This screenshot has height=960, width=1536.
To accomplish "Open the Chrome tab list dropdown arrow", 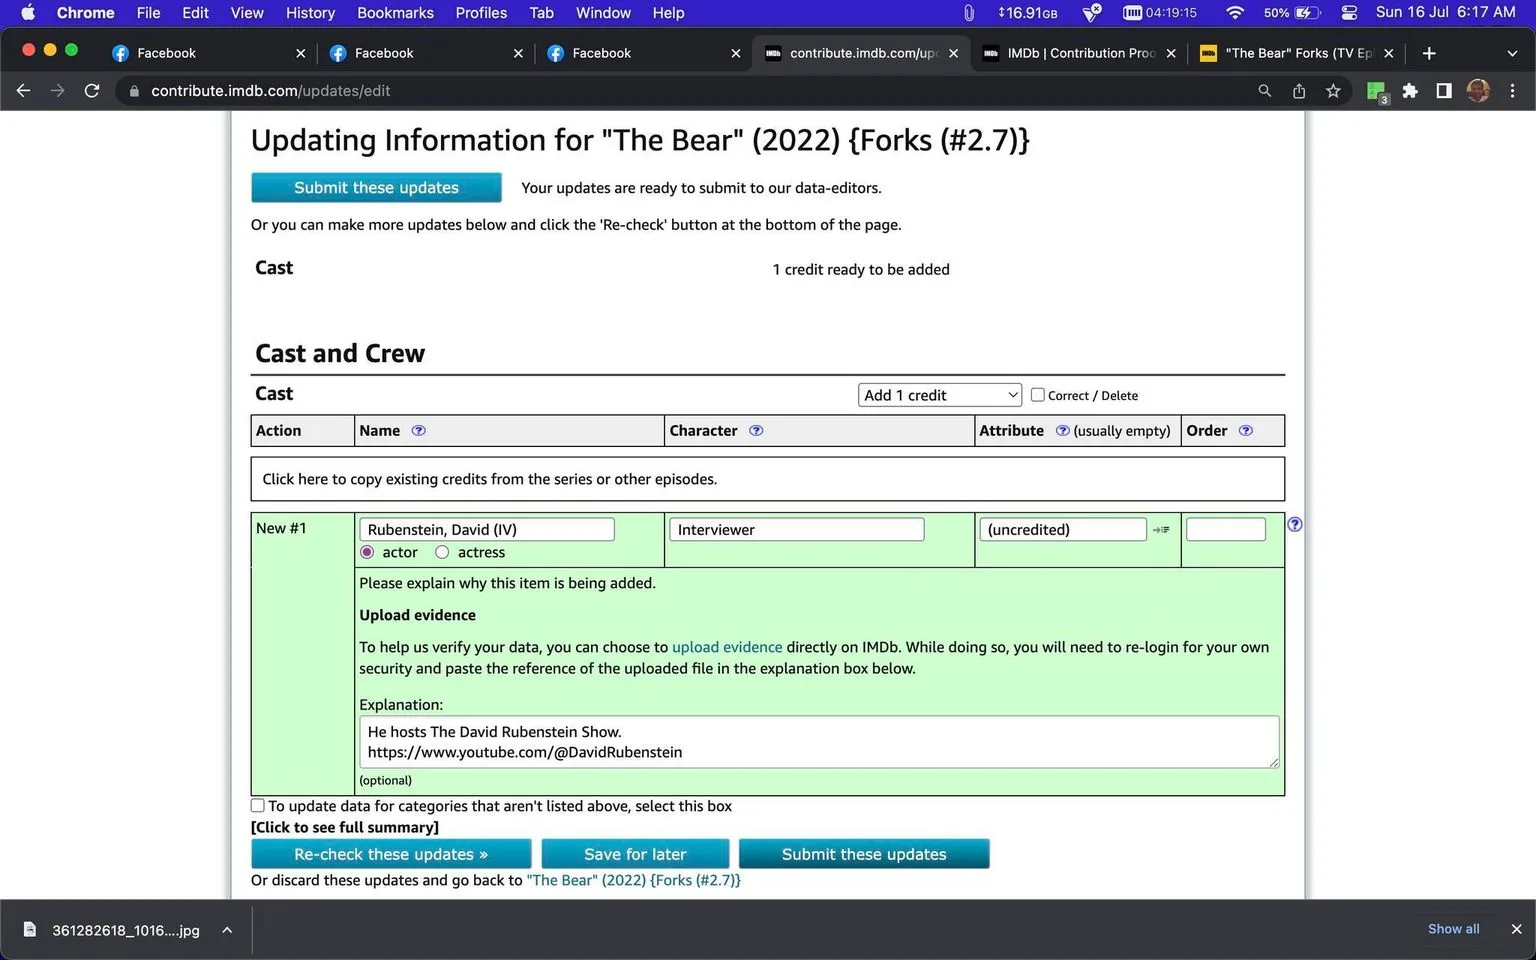I will [x=1512, y=53].
